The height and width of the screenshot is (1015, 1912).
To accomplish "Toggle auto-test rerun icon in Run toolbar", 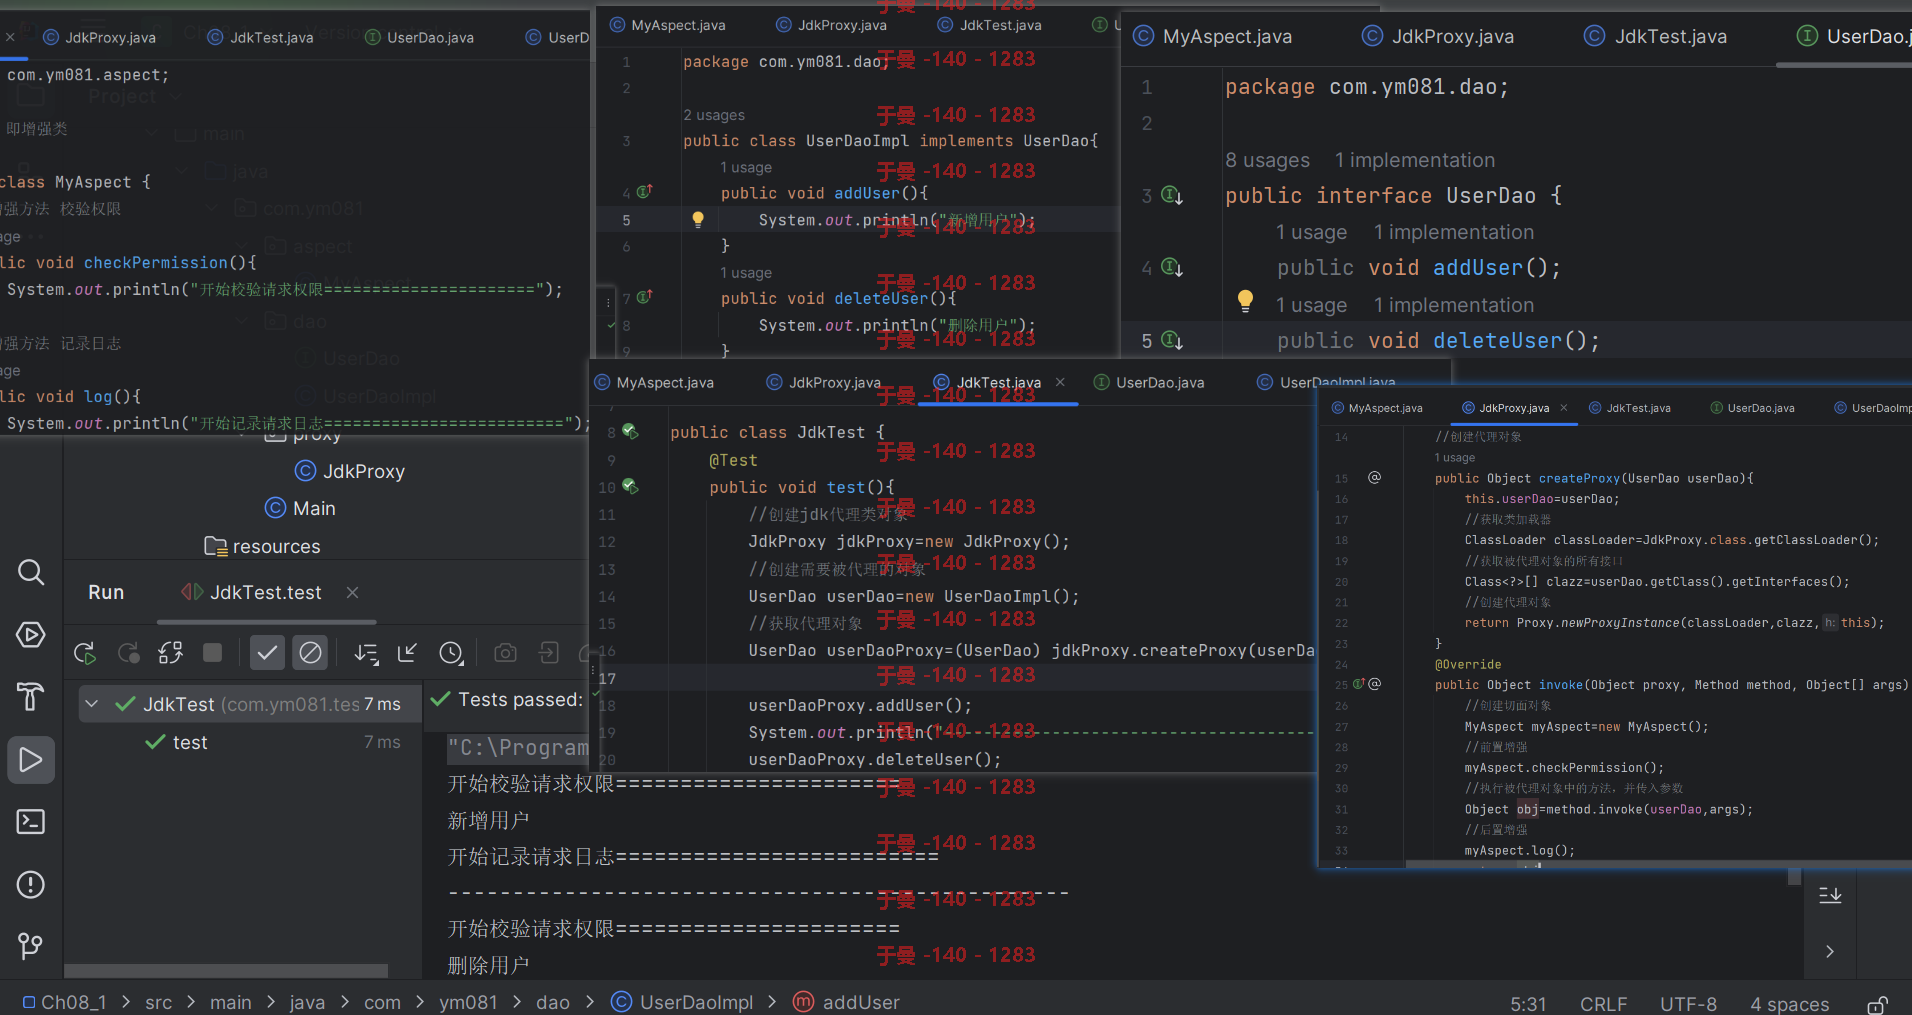I will 170,653.
